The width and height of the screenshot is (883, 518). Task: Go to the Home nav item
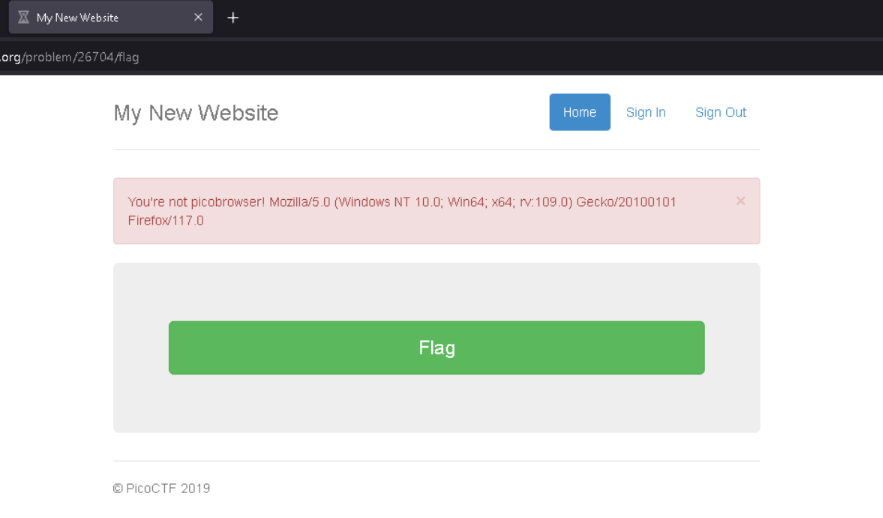pos(579,113)
